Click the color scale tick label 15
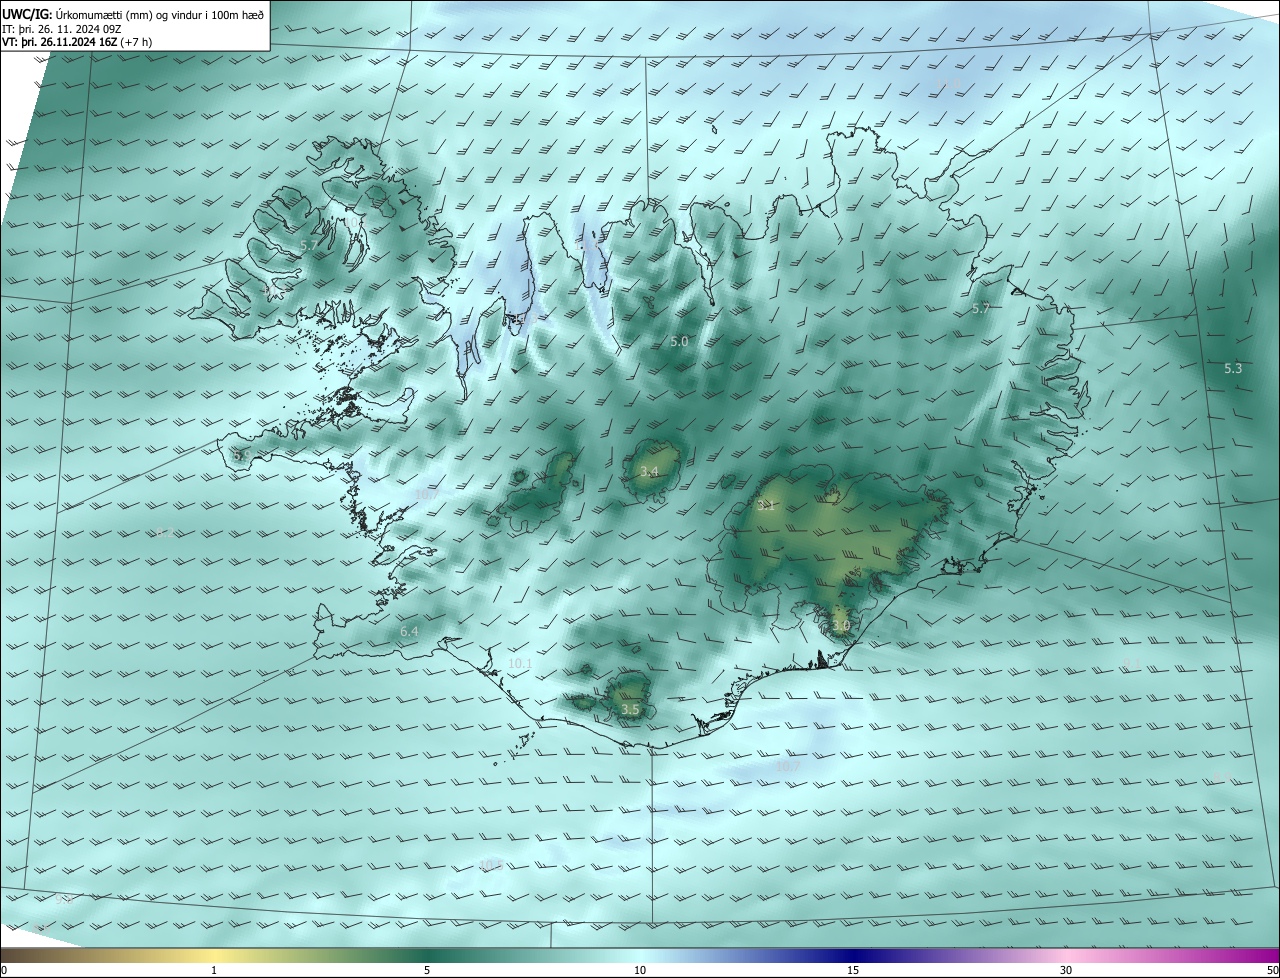Viewport: 1280px width, 978px height. [853, 970]
